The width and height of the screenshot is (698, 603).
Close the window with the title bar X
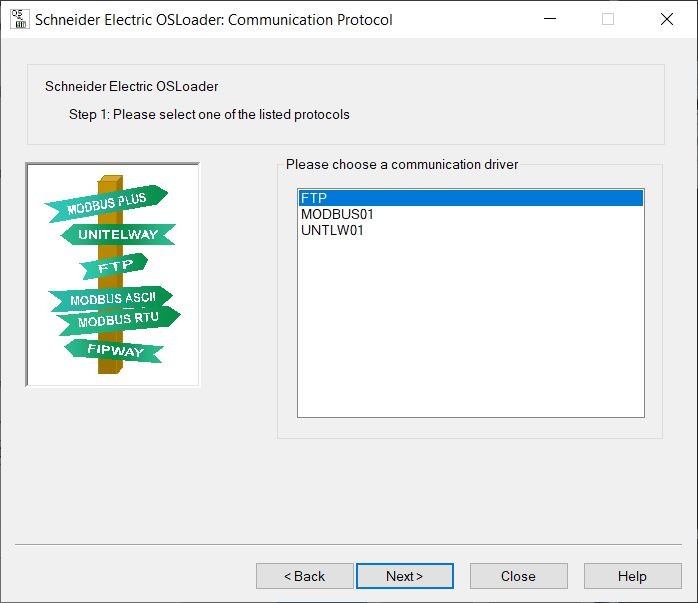667,19
